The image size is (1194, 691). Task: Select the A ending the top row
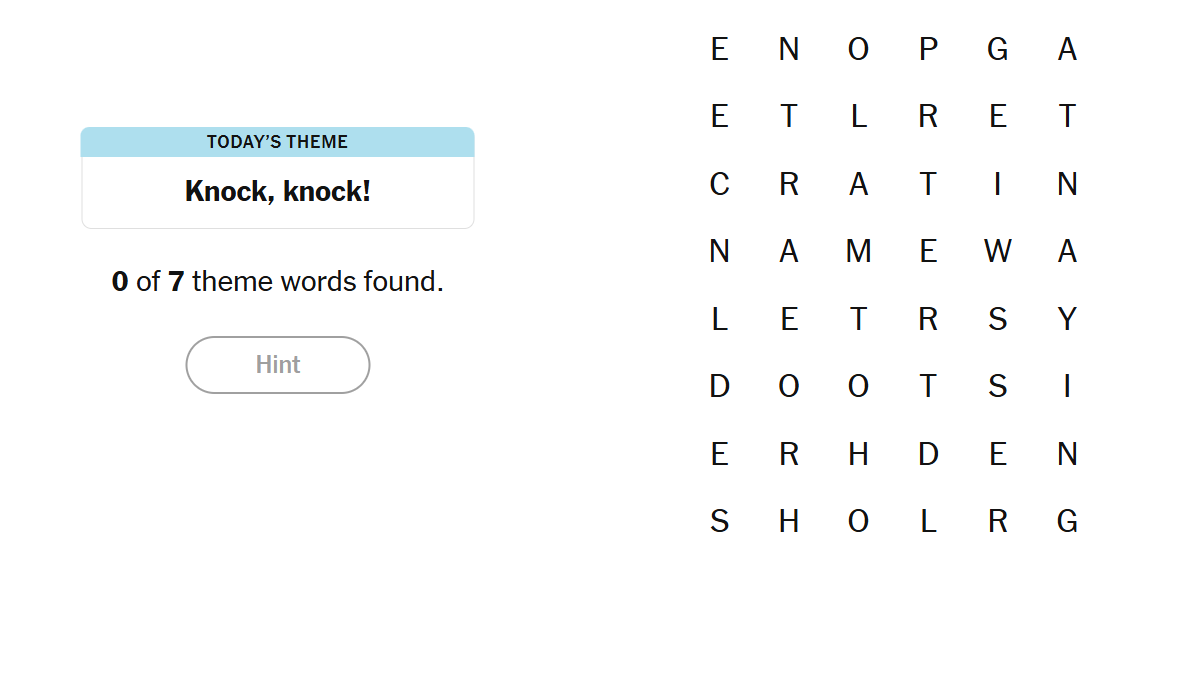pyautogui.click(x=1067, y=49)
